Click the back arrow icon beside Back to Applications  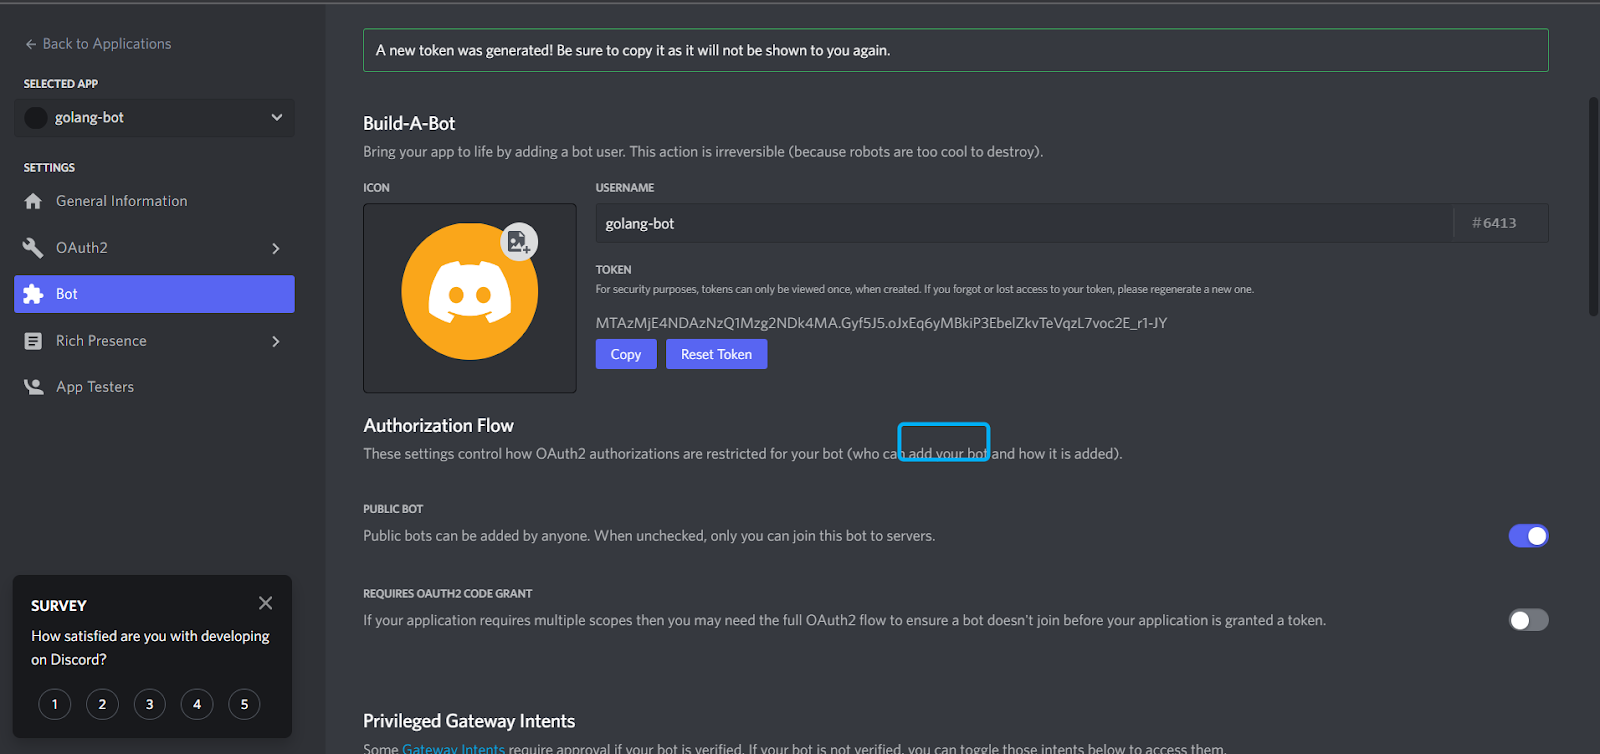point(31,44)
